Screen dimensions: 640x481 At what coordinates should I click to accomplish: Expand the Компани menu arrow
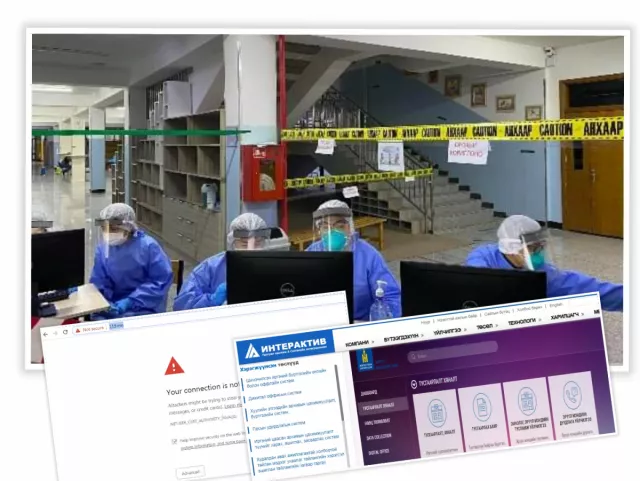click(372, 342)
